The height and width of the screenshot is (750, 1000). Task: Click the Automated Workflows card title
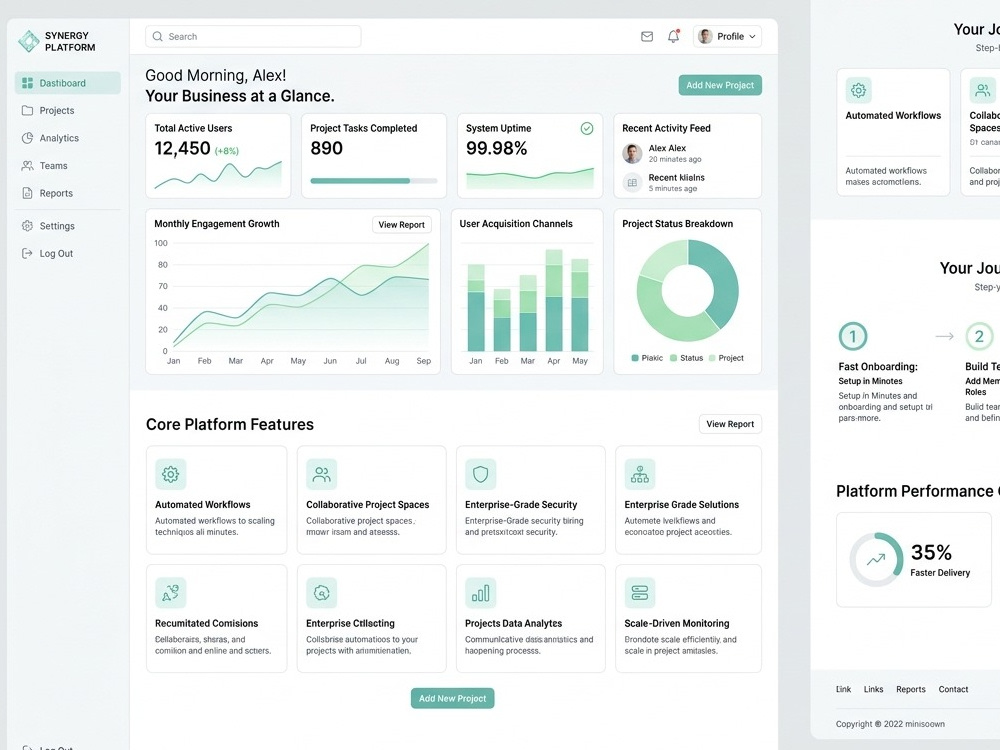[203, 504]
